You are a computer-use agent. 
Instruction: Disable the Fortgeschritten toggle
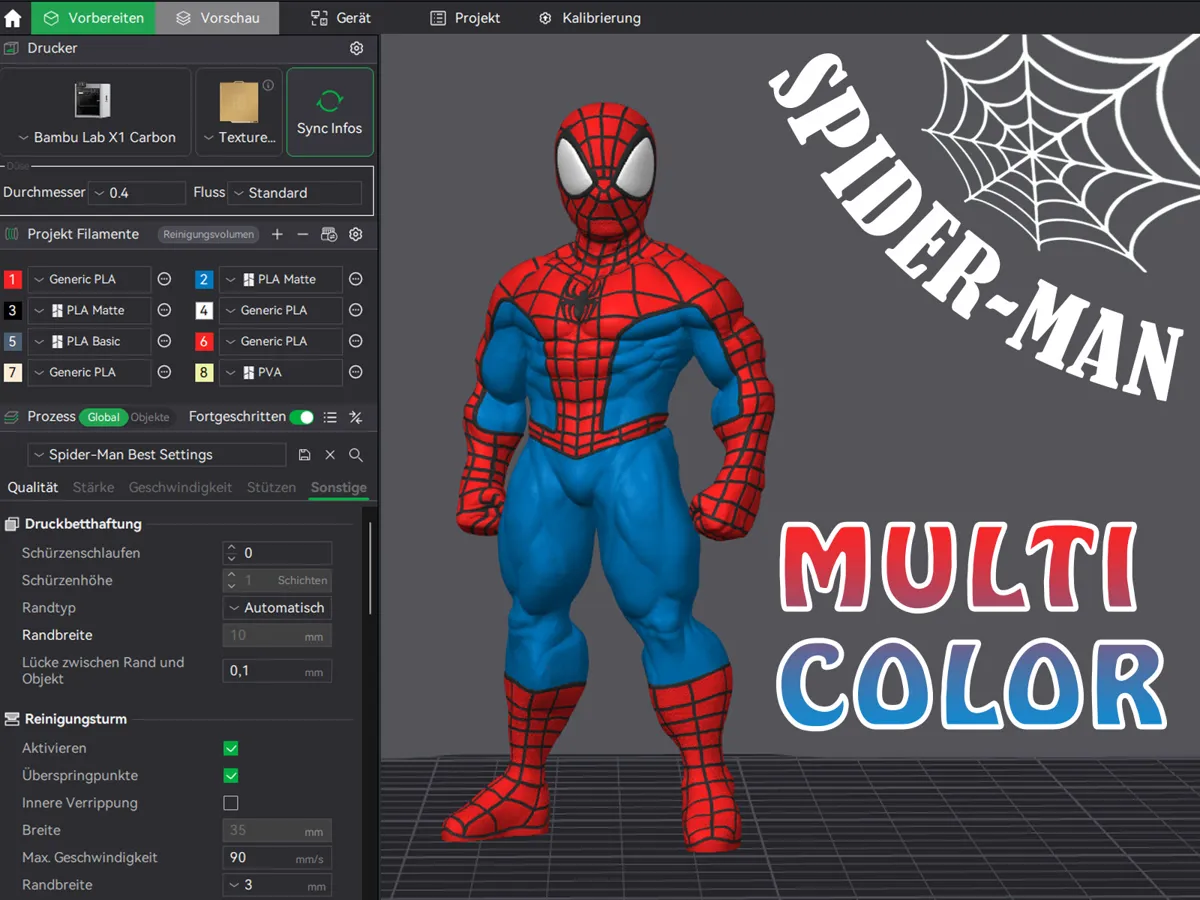(x=301, y=417)
